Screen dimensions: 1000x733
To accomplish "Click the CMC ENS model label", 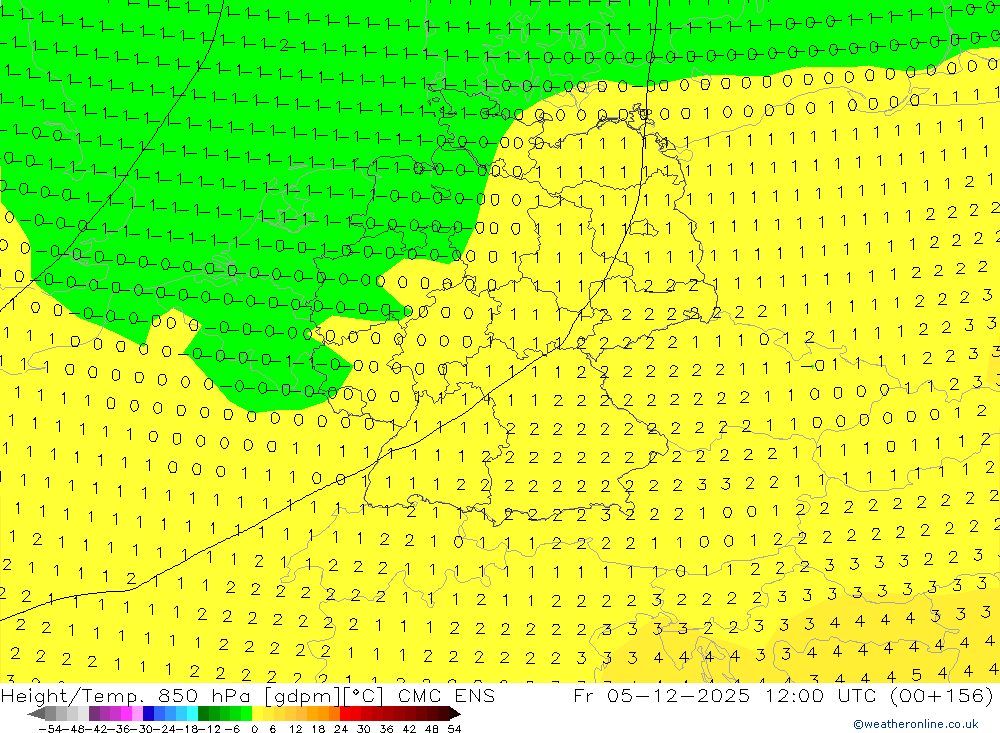I will (446, 695).
